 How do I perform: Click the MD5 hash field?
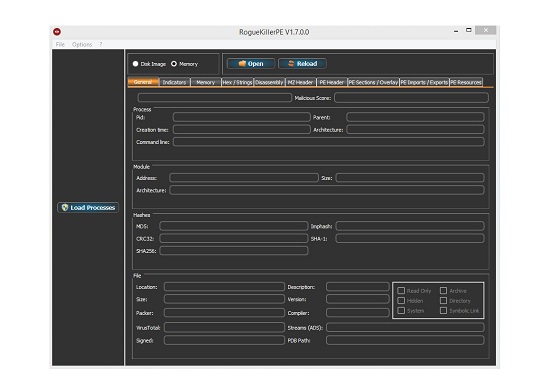[x=234, y=226]
